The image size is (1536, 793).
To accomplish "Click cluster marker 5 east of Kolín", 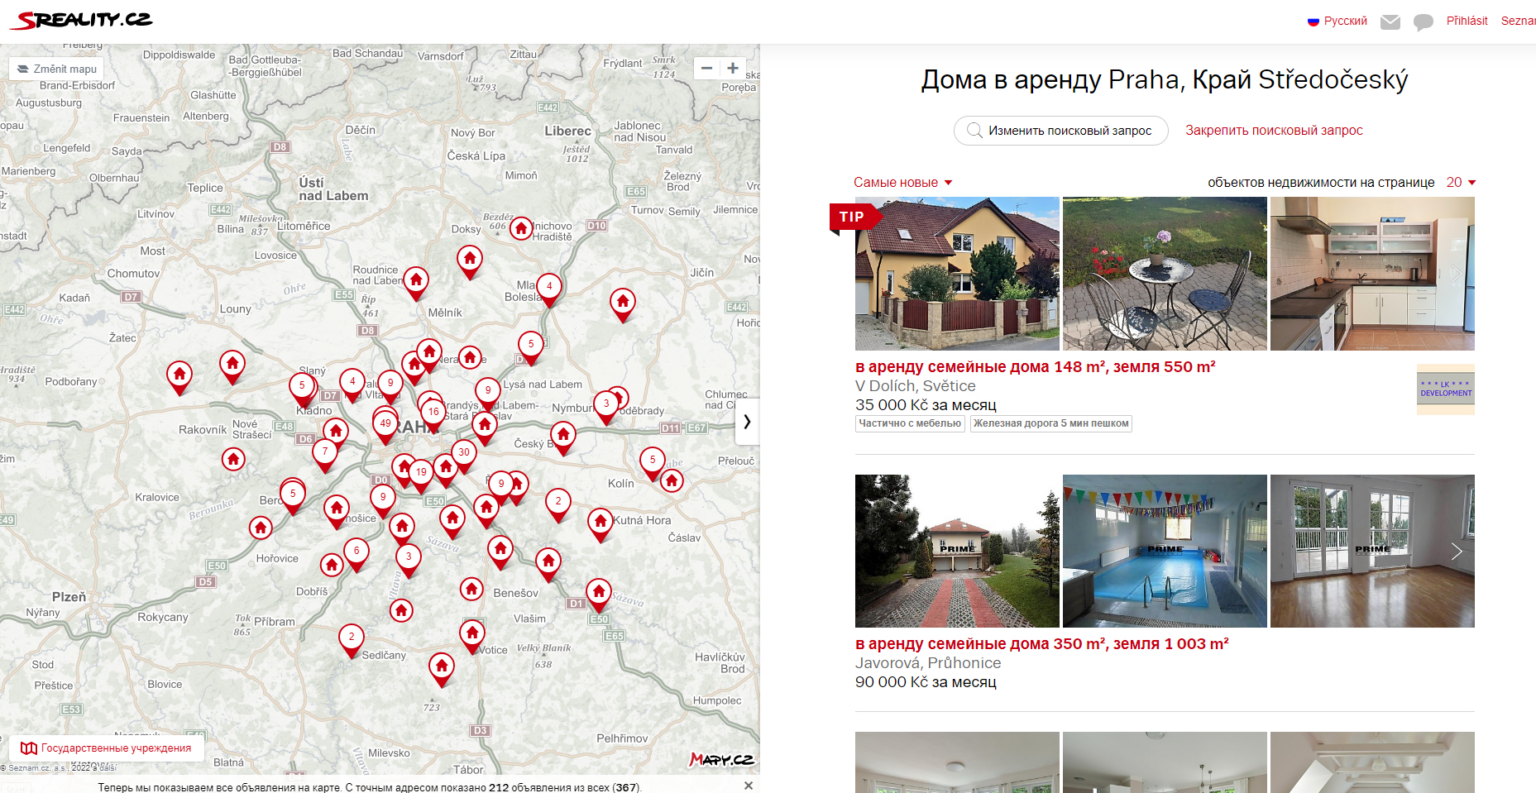I will point(652,461).
